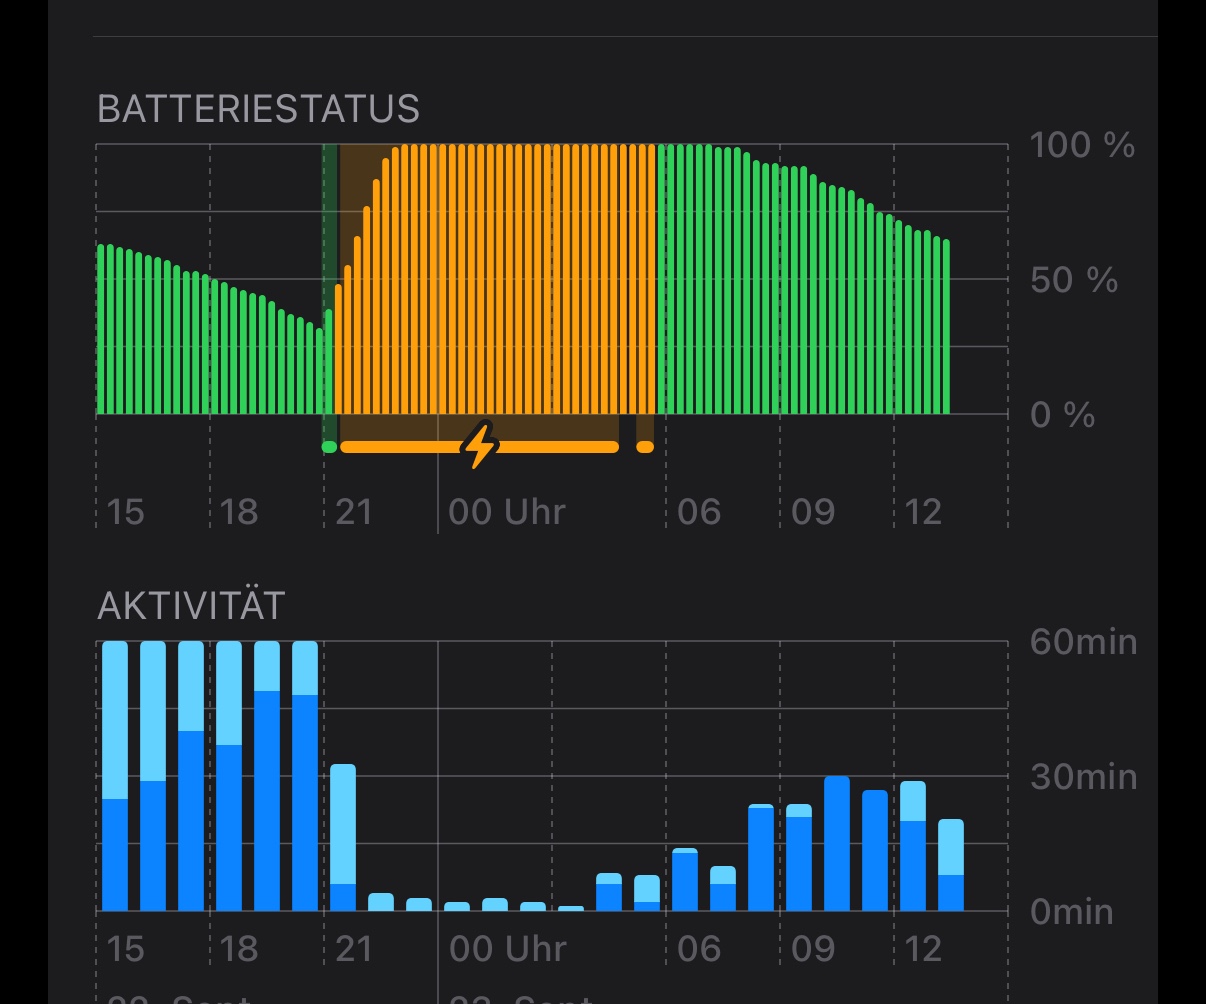Select the activity bar at 06 Uhr
Viewport: 1206px width, 1004px height.
pyautogui.click(x=685, y=880)
